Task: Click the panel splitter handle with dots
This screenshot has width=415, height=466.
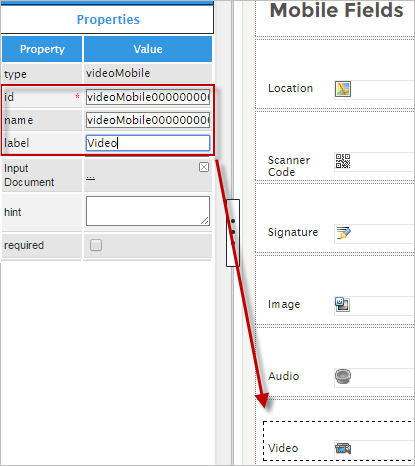Action: coord(233,233)
